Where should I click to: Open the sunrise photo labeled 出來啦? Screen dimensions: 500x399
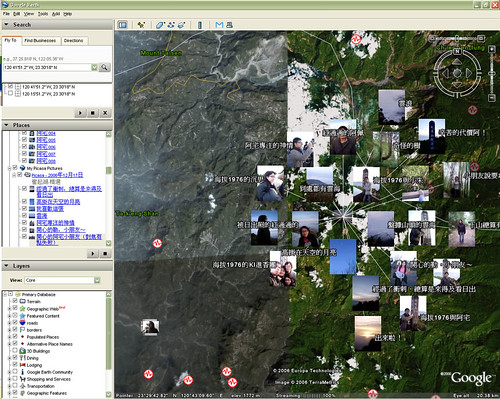pos(368,333)
